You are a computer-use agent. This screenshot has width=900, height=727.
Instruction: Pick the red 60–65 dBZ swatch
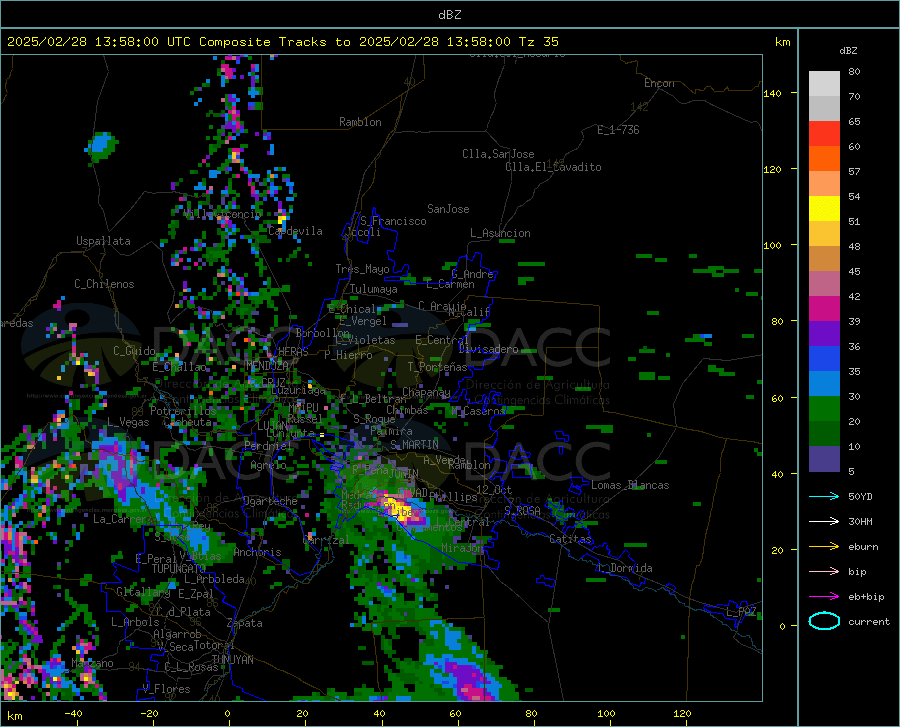click(824, 134)
